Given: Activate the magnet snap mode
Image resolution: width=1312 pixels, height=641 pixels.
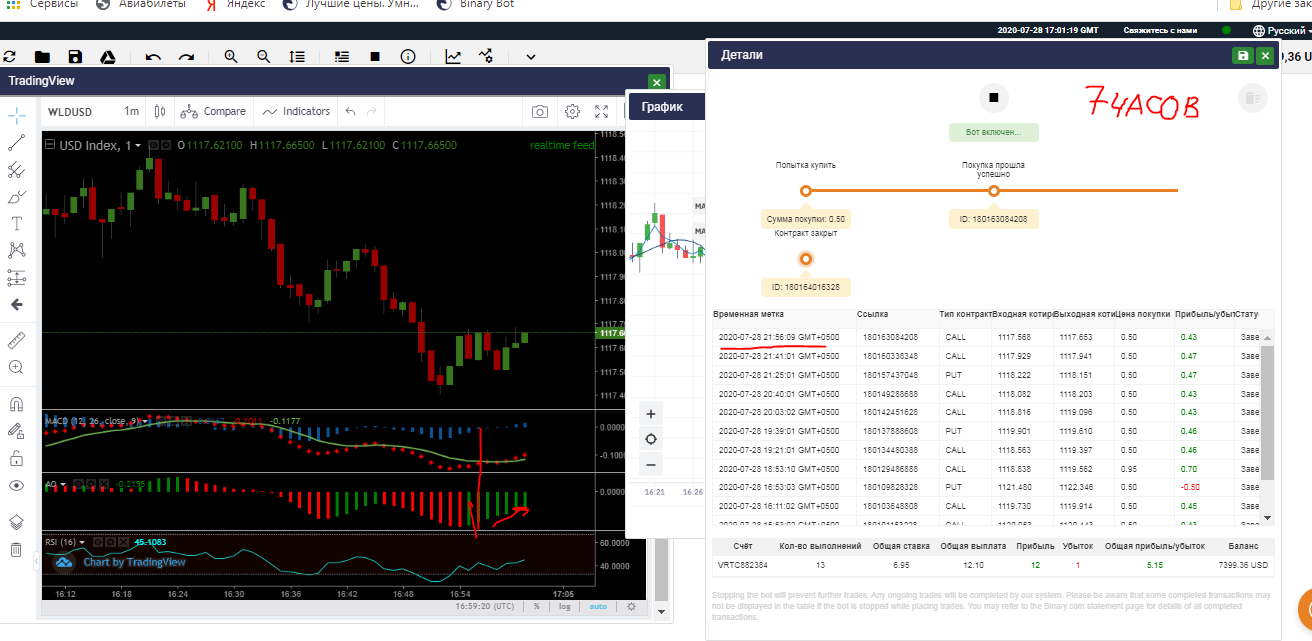Looking at the screenshot, I should (16, 405).
